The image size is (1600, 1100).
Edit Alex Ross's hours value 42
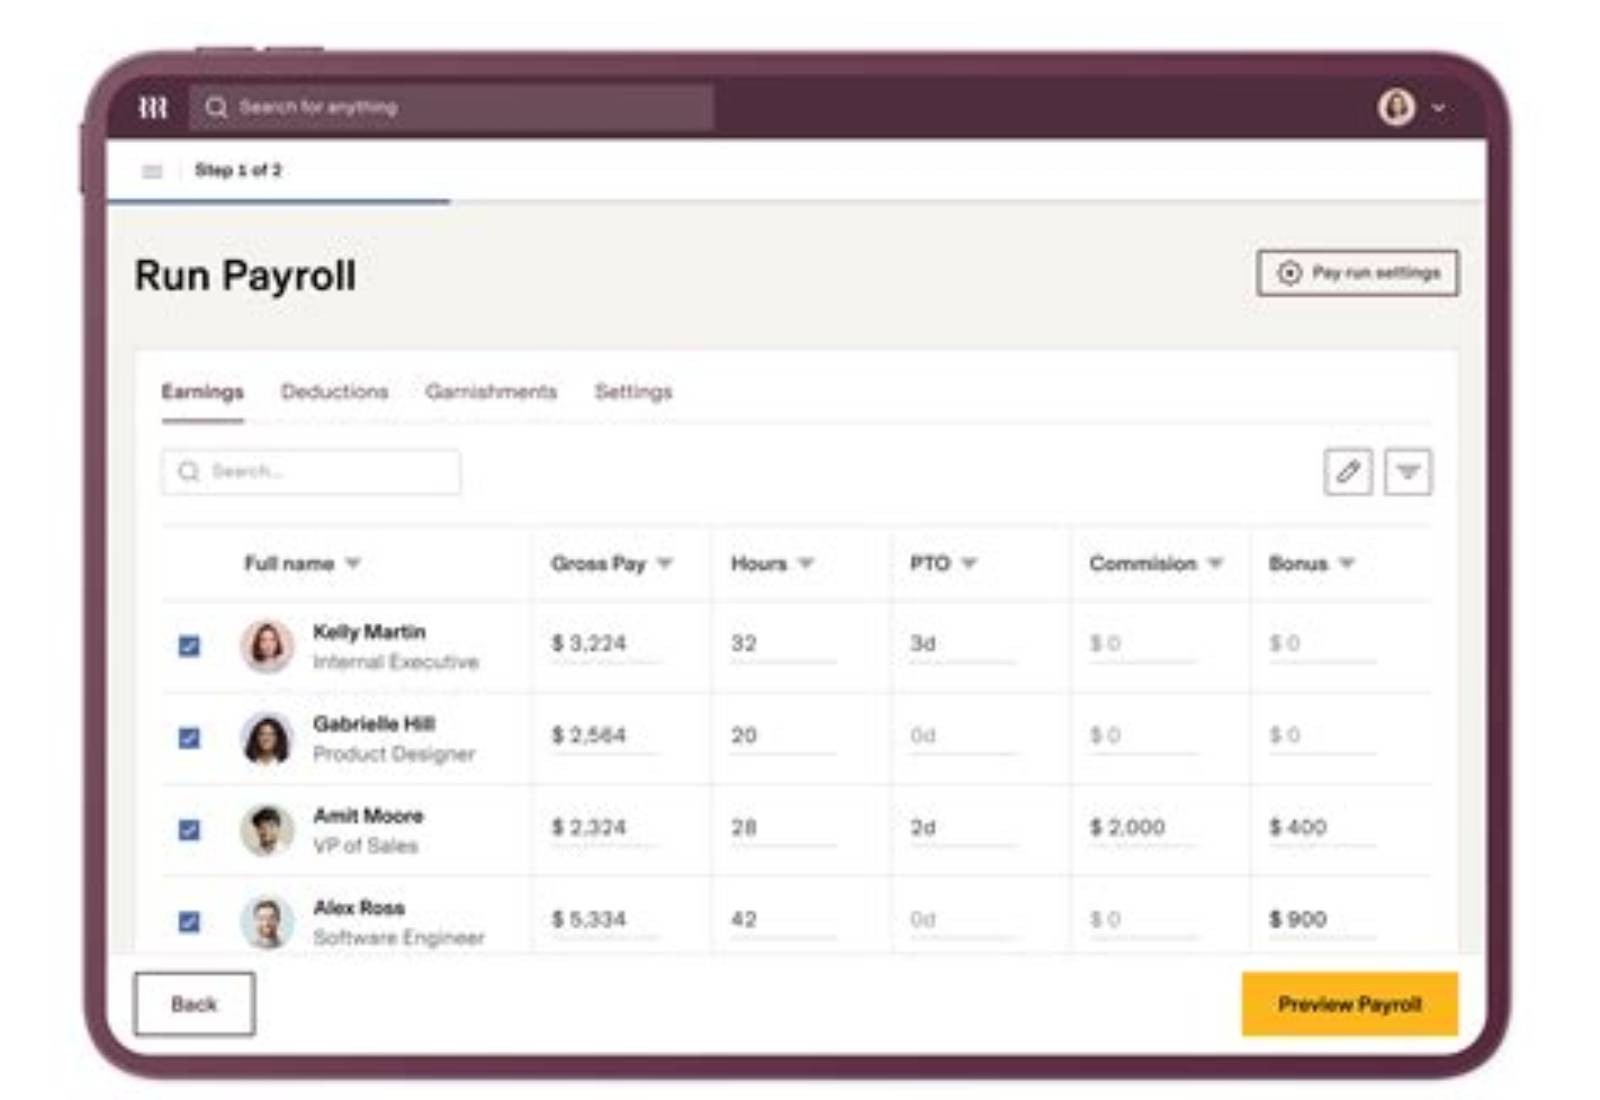(x=784, y=921)
